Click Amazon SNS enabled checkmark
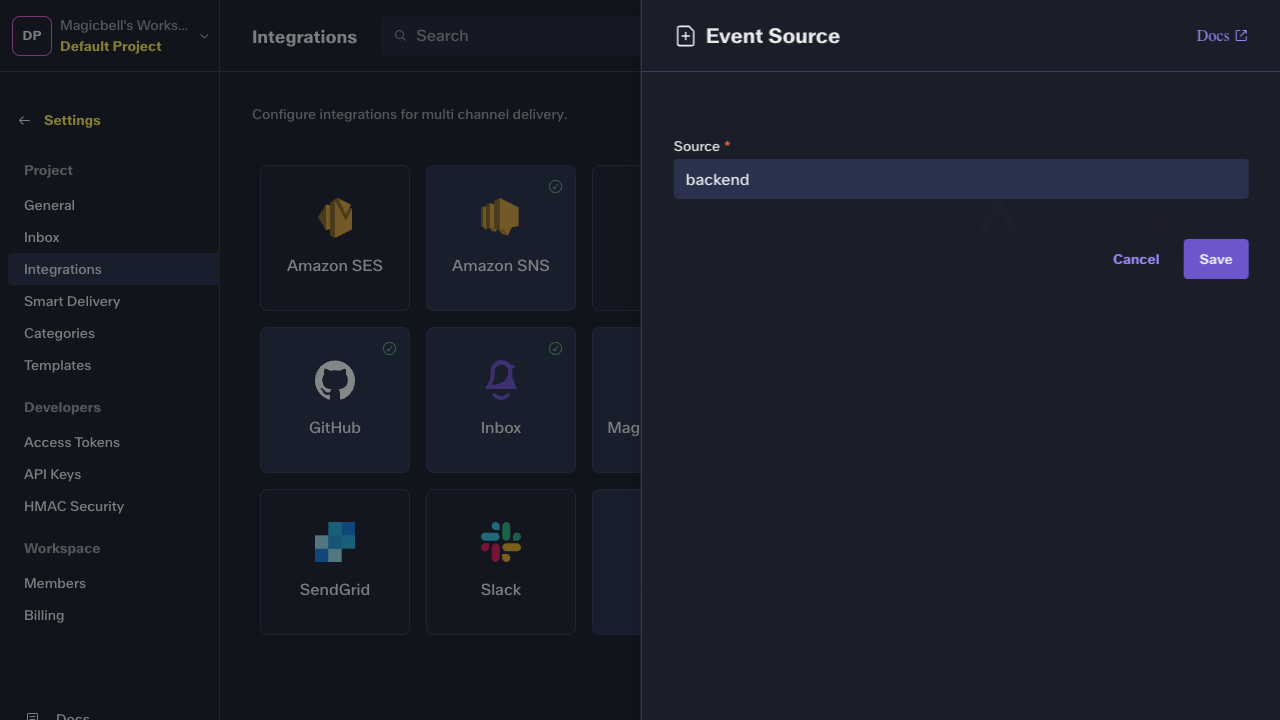Image resolution: width=1280 pixels, height=720 pixels. click(555, 187)
